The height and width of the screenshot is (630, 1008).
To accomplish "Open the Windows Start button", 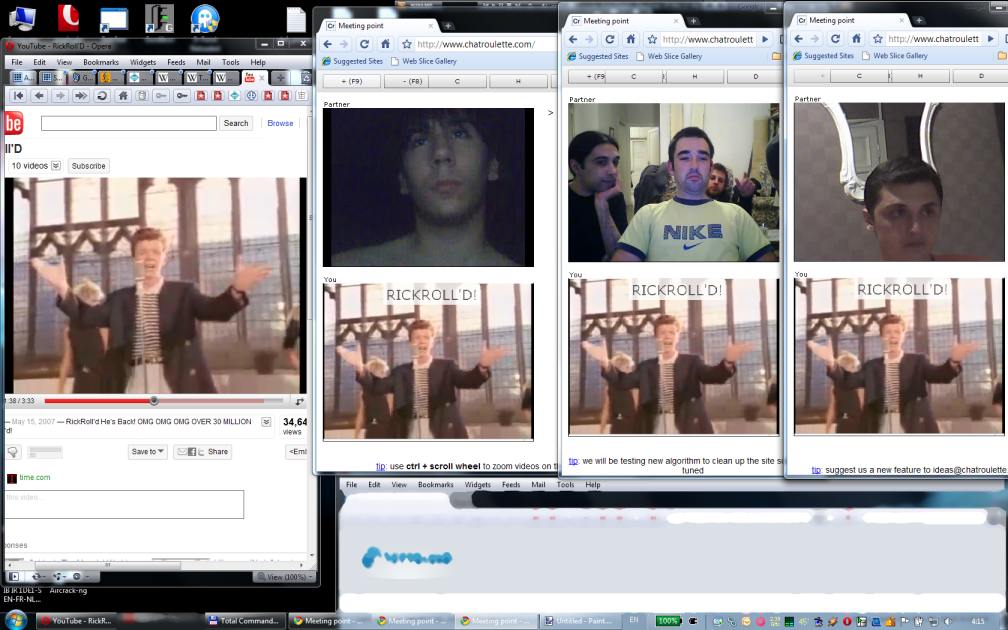I will 15,620.
